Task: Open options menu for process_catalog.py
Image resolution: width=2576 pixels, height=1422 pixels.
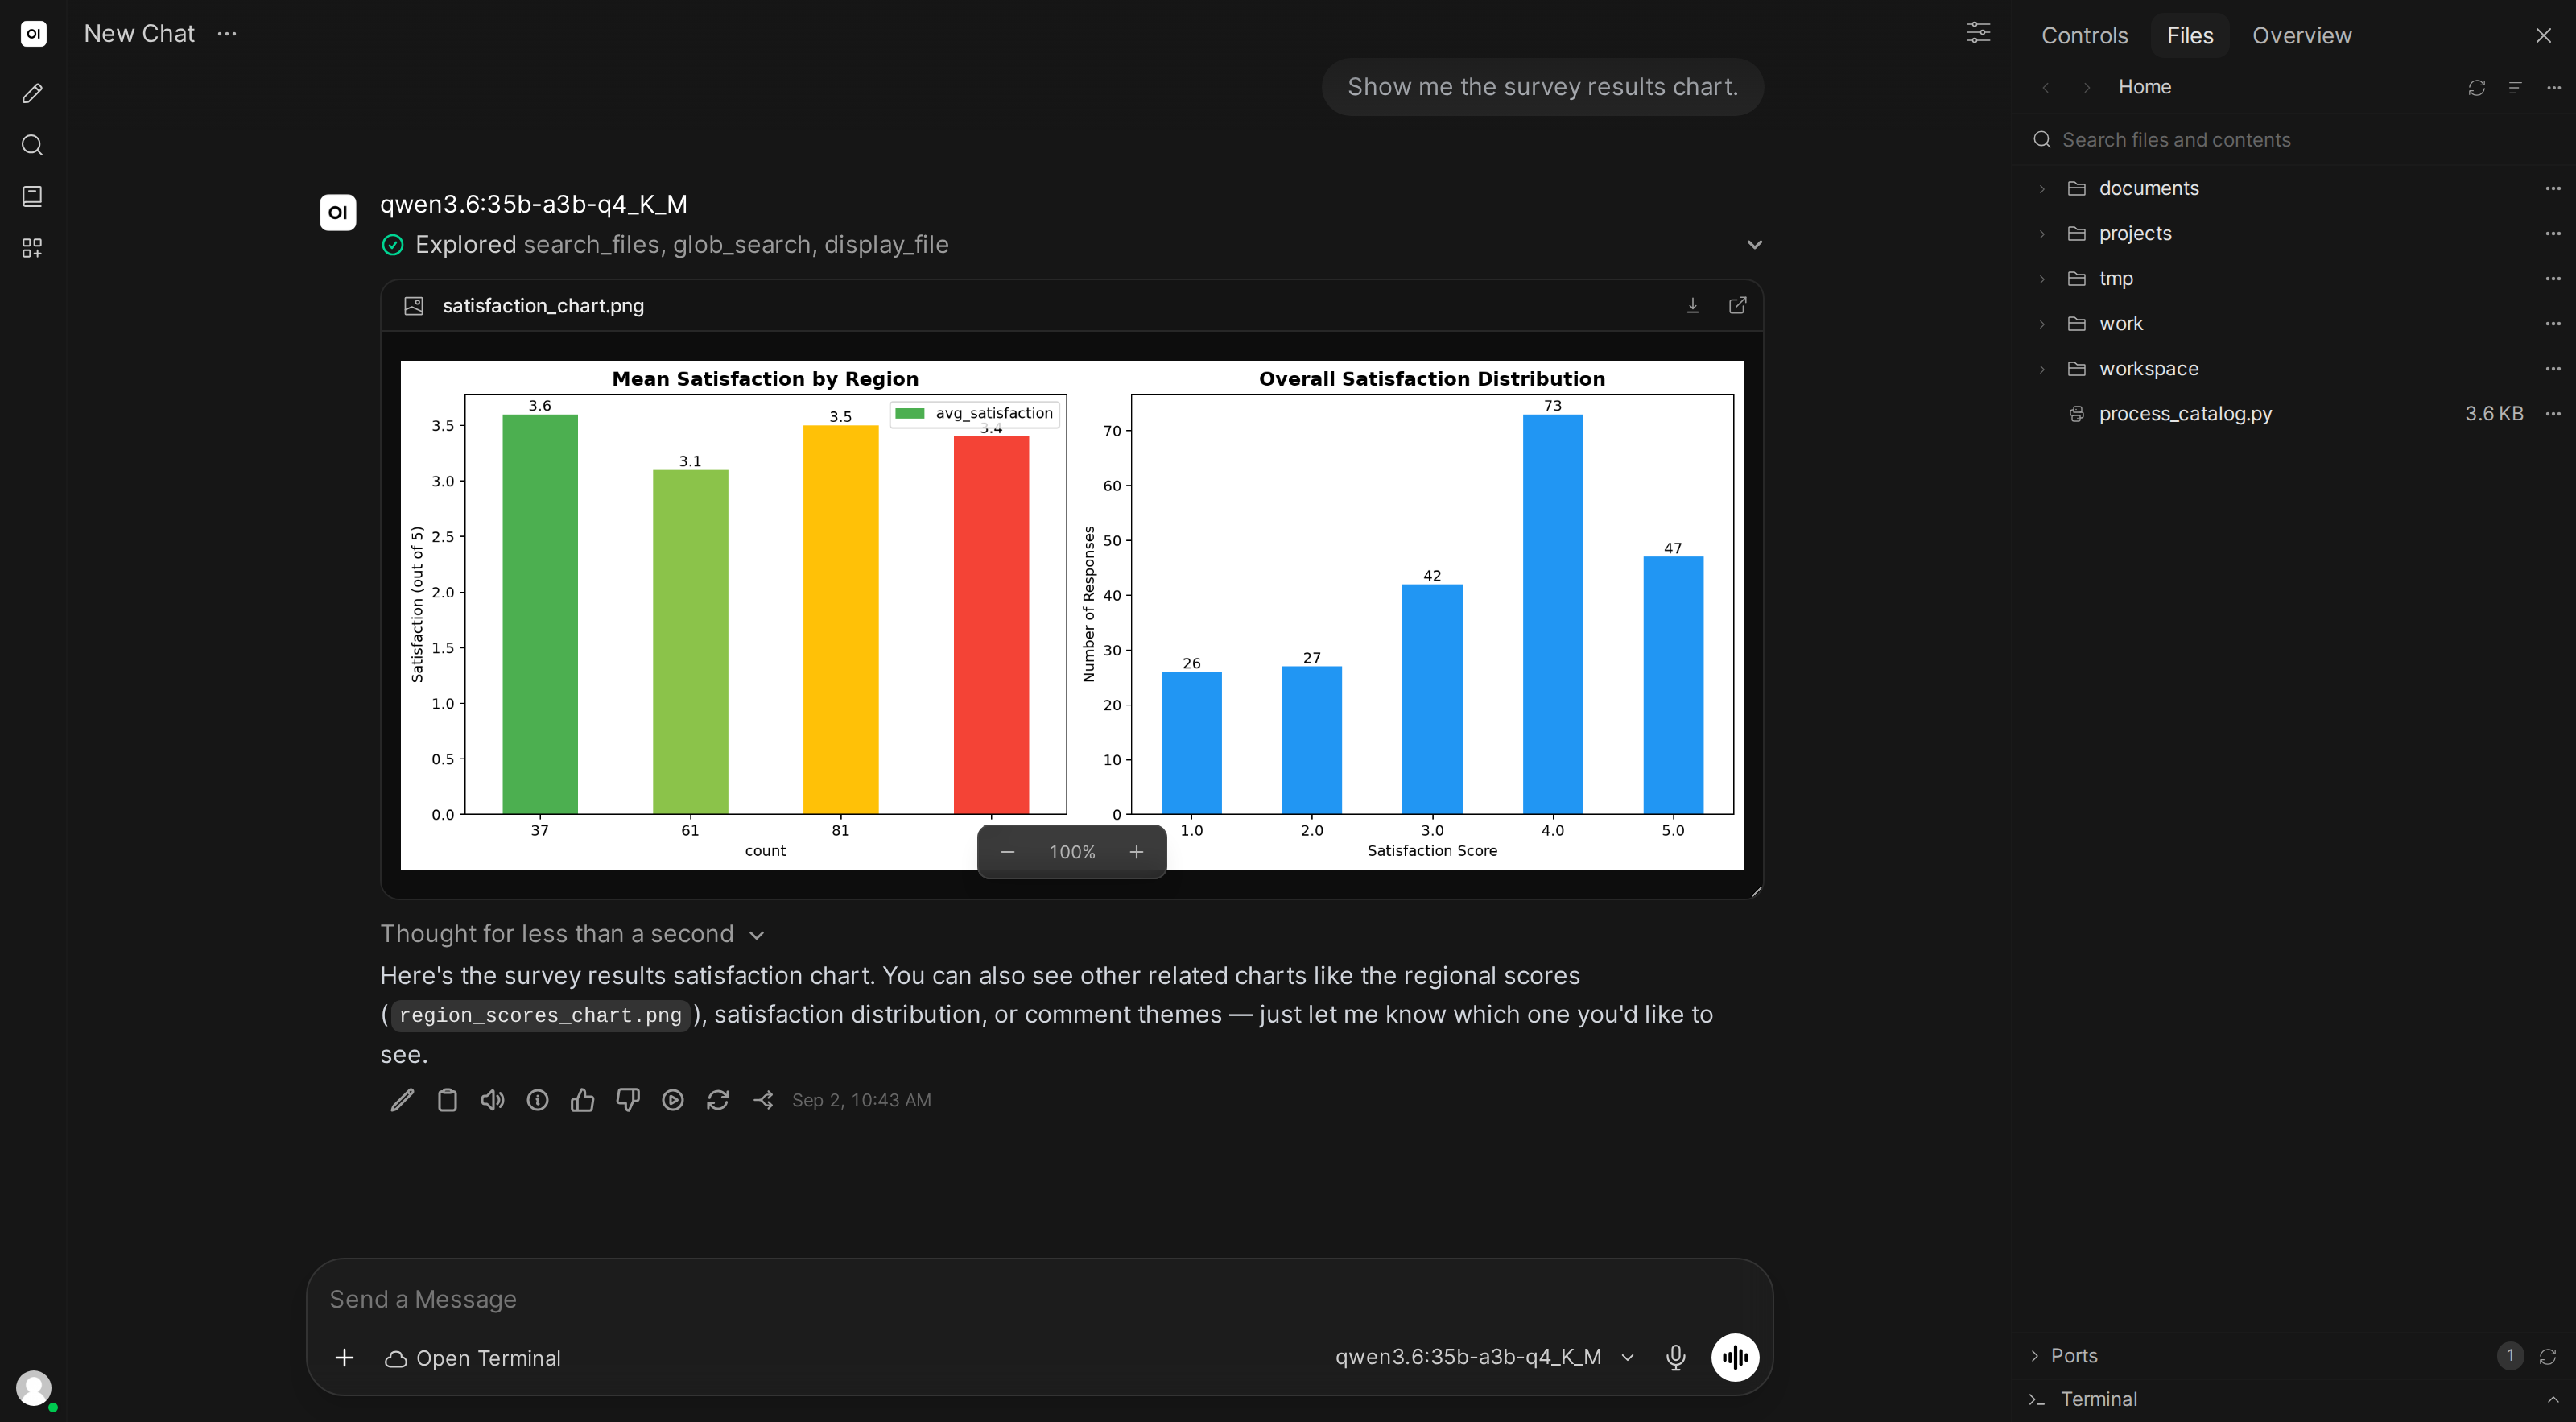Action: click(x=2553, y=414)
